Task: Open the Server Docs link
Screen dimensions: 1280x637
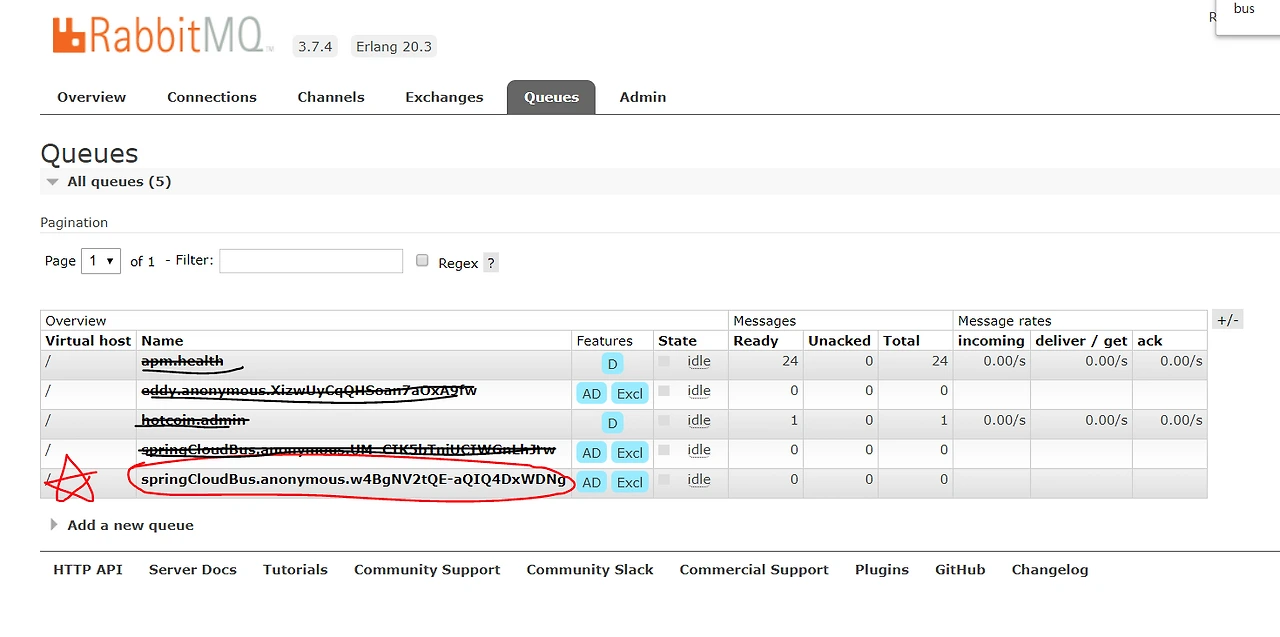Action: (193, 570)
